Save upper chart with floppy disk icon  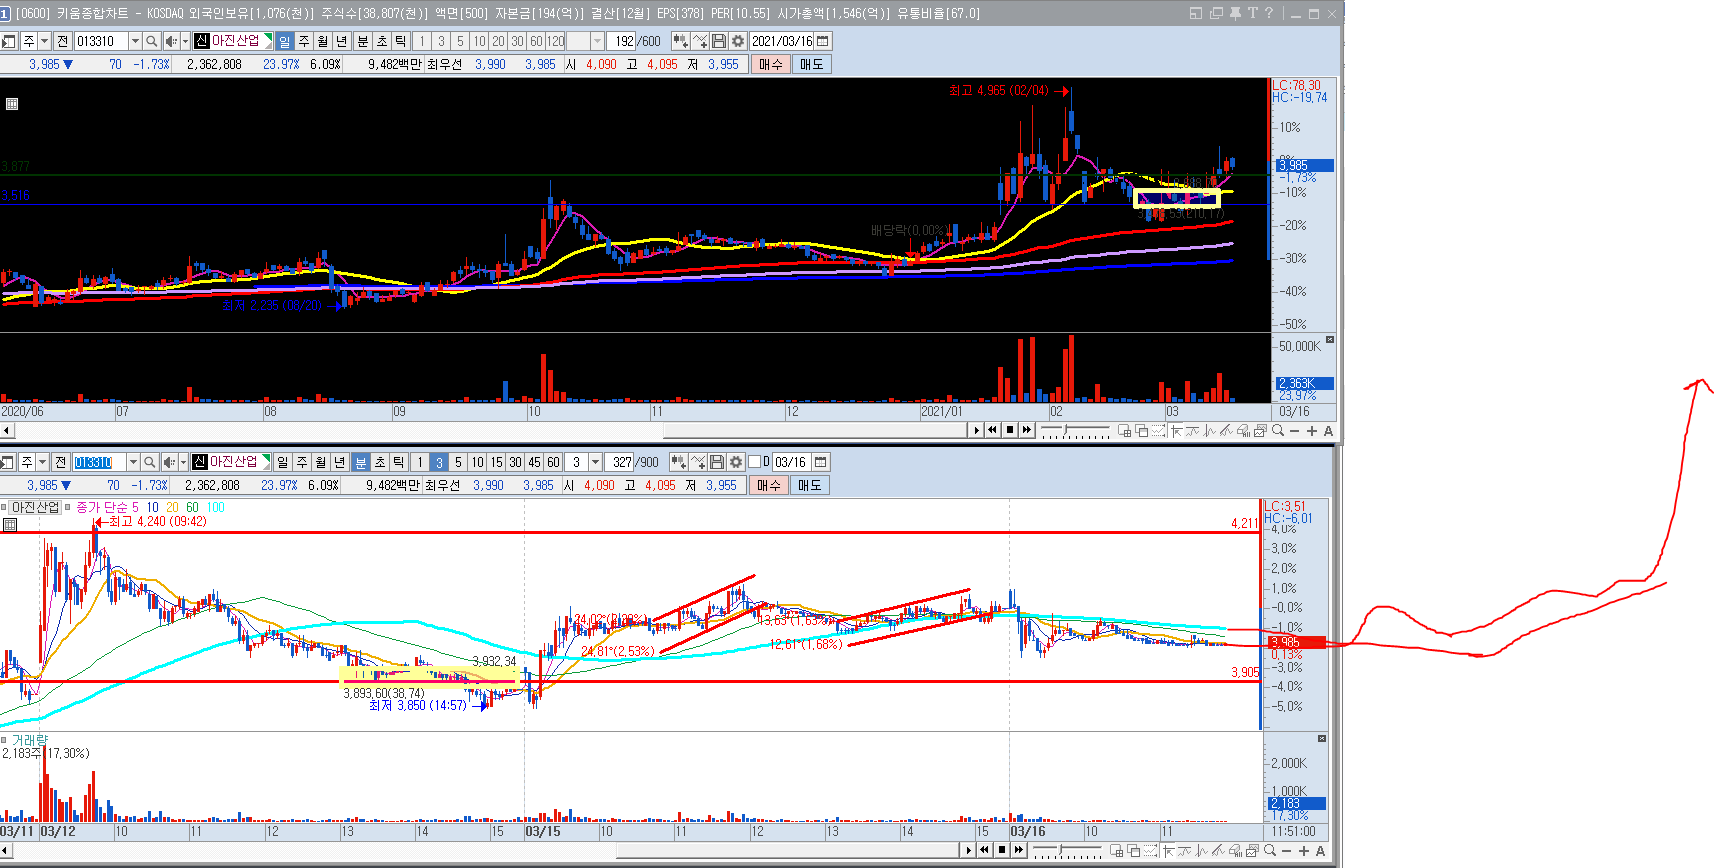[718, 41]
